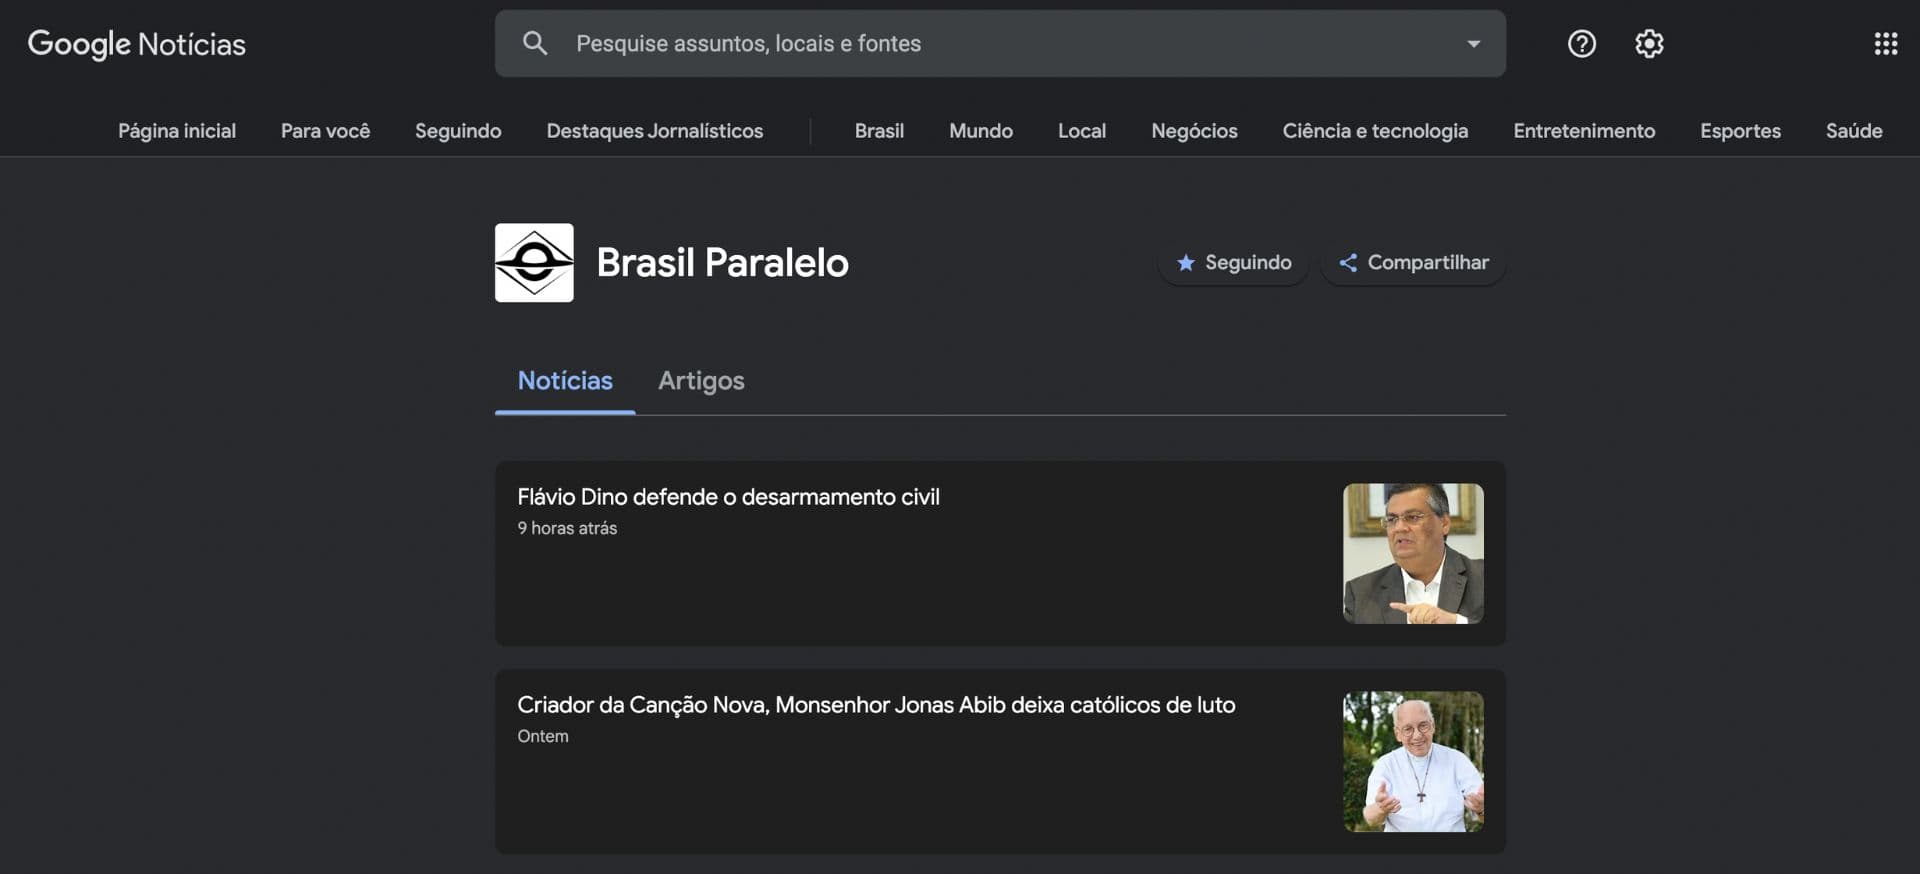
Task: Open the Monsenhor Jonas Abib article headline
Action: (x=876, y=705)
